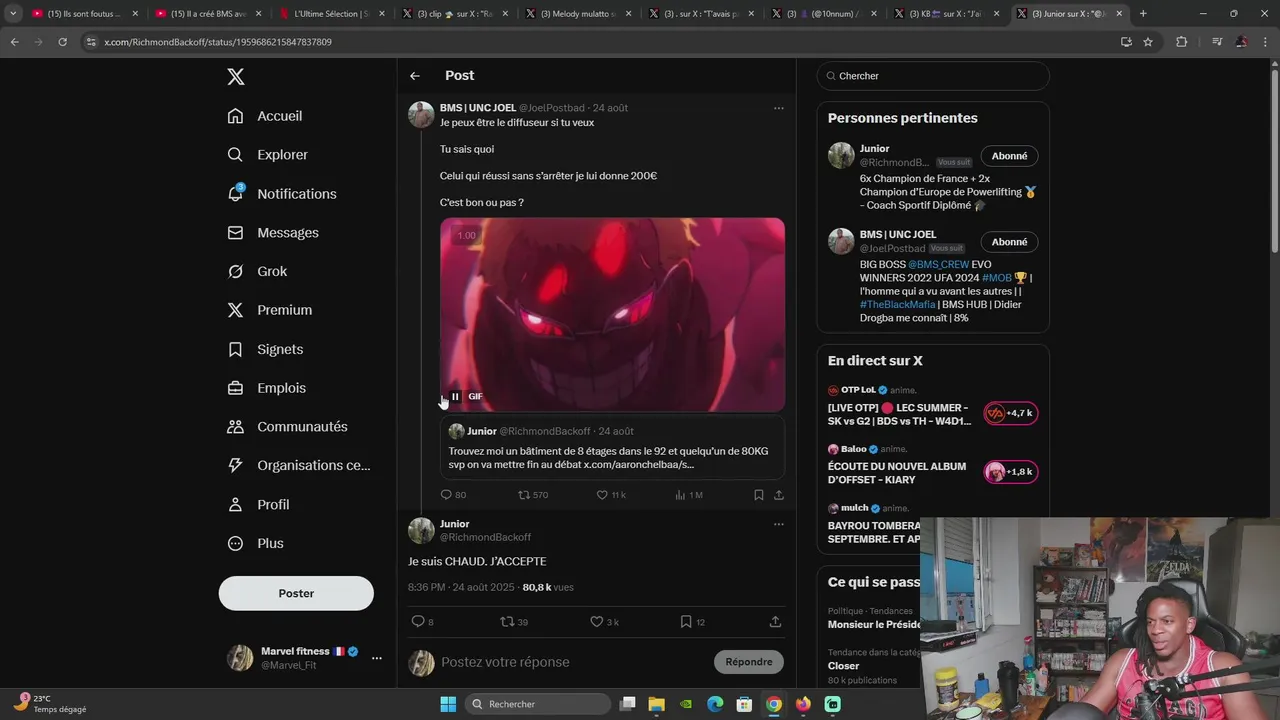Toggle Abonné button for BMS UNC JOEL
This screenshot has width=1280, height=720.
[1009, 242]
